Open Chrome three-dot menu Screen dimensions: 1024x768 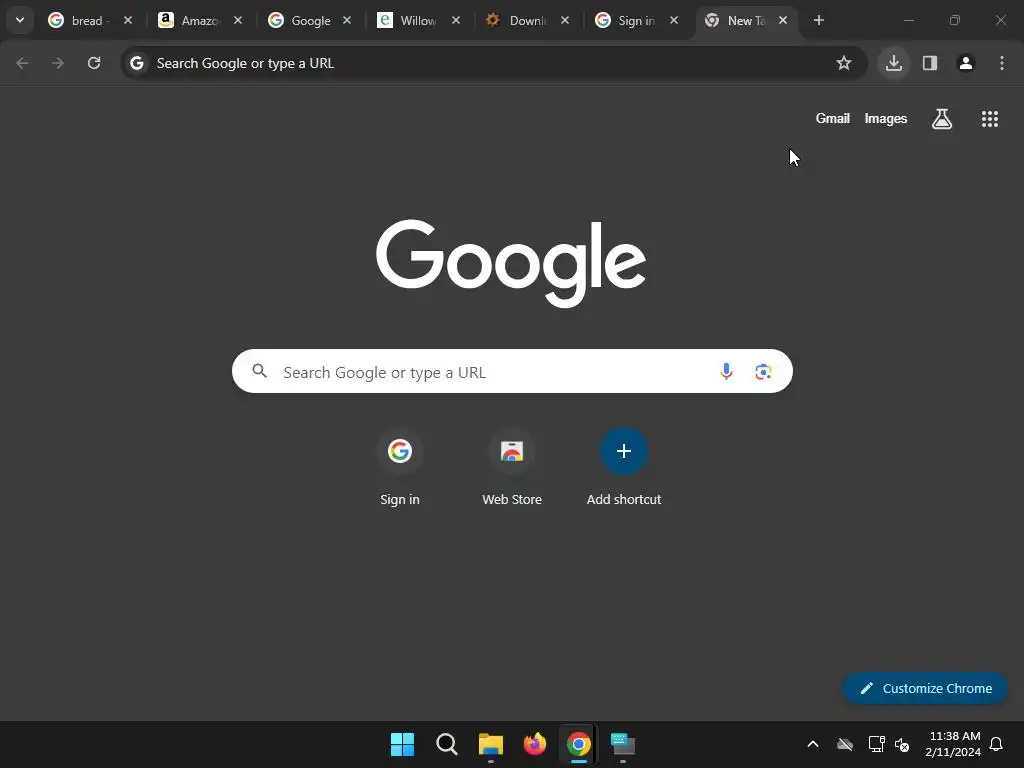[x=1002, y=63]
